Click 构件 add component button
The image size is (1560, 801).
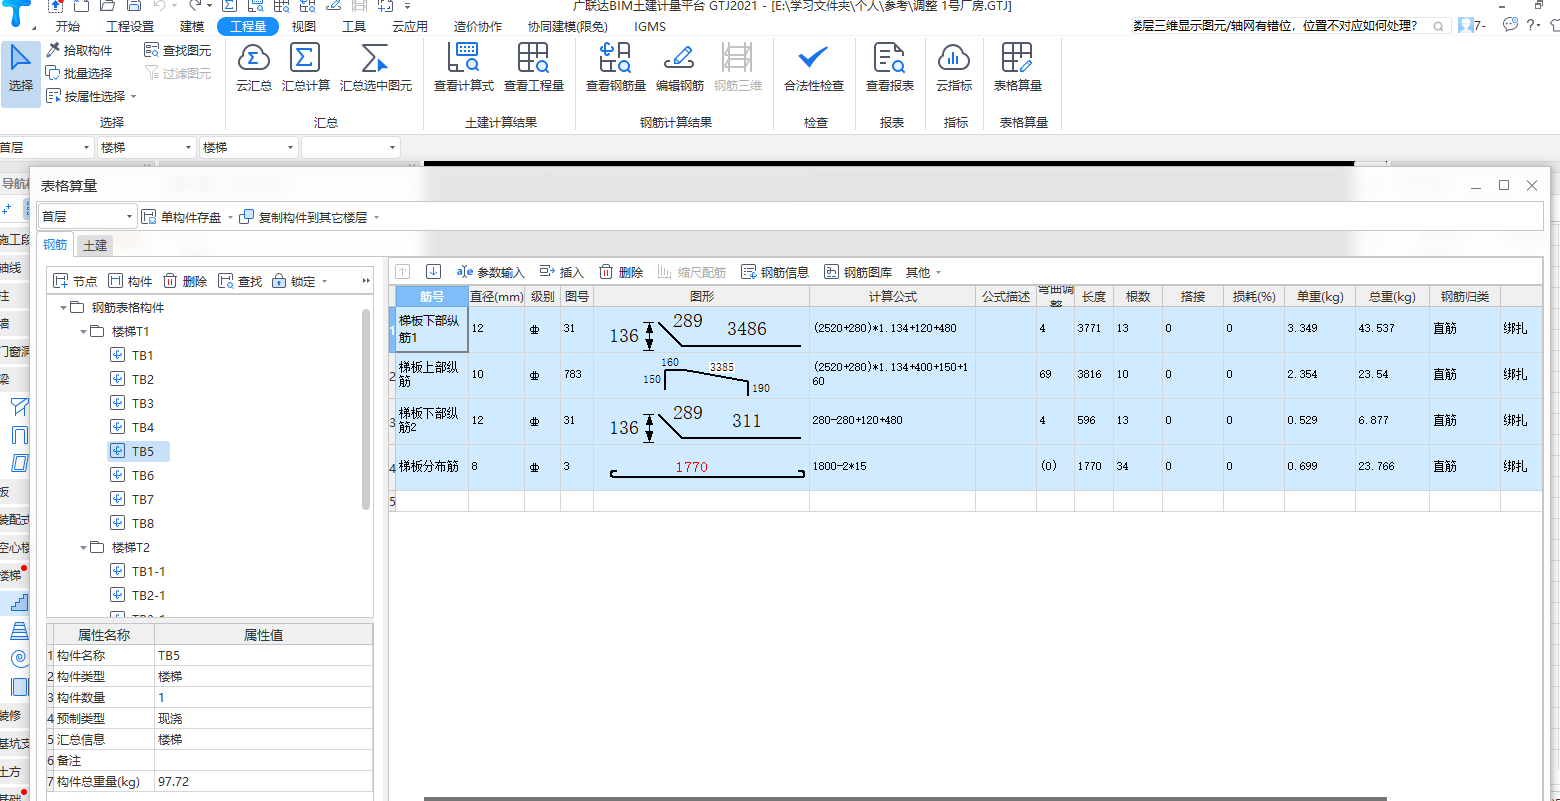[130, 282]
